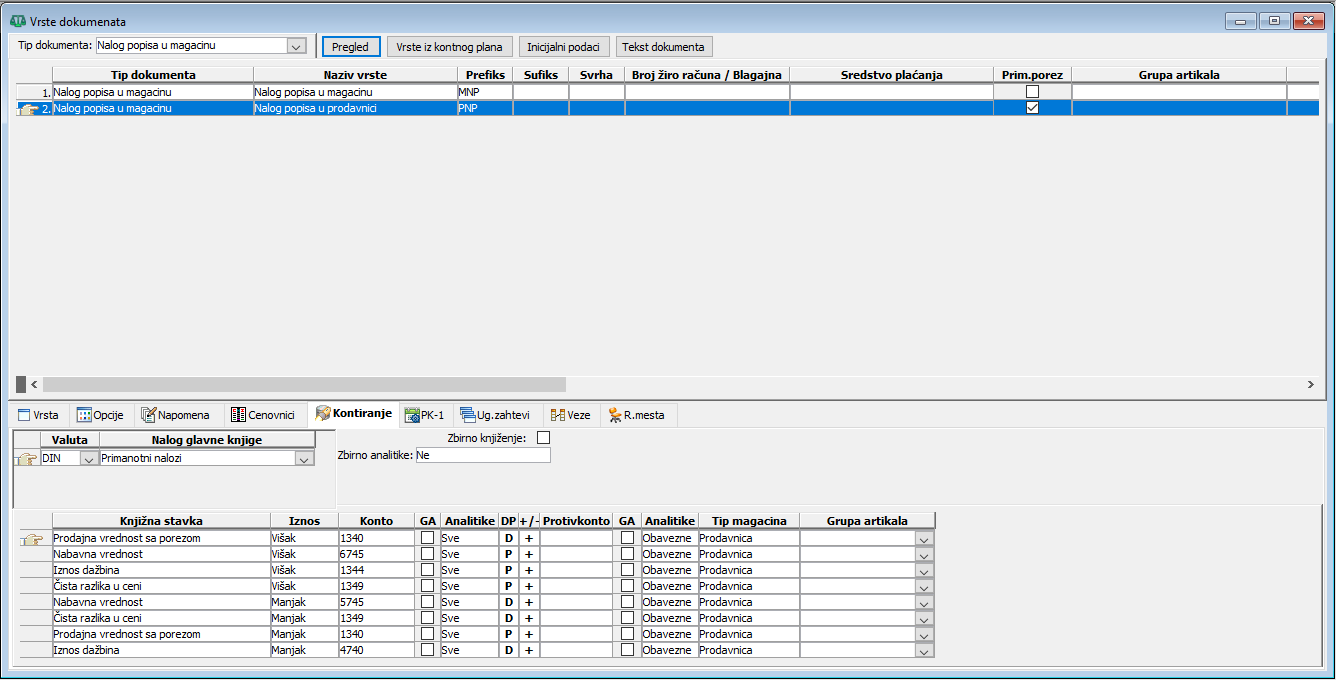Click the Inicijalni podaci button
This screenshot has height=680, width=1336.
tap(563, 47)
